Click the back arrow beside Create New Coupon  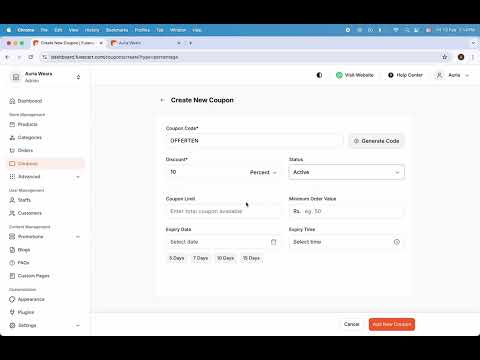click(x=162, y=100)
